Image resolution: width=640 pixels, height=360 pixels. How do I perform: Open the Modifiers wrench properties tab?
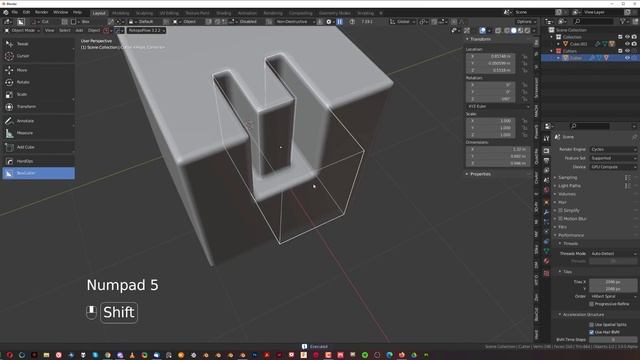pyautogui.click(x=547, y=212)
